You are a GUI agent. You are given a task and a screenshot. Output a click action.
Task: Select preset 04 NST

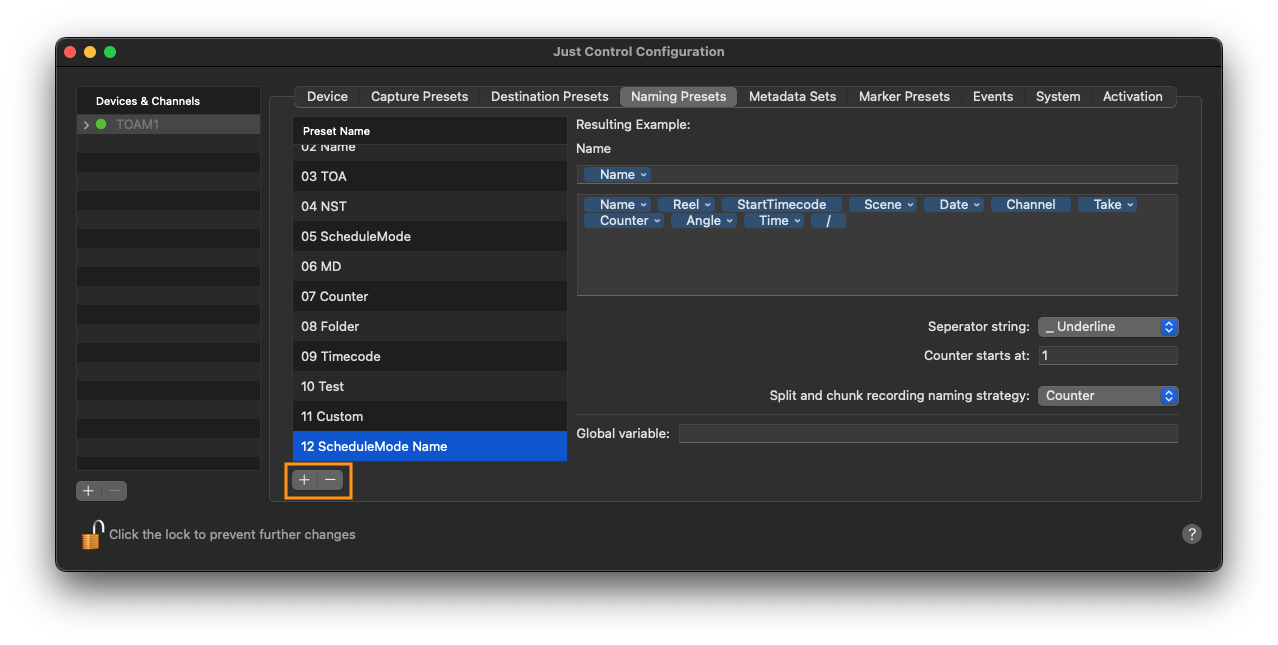pos(430,206)
